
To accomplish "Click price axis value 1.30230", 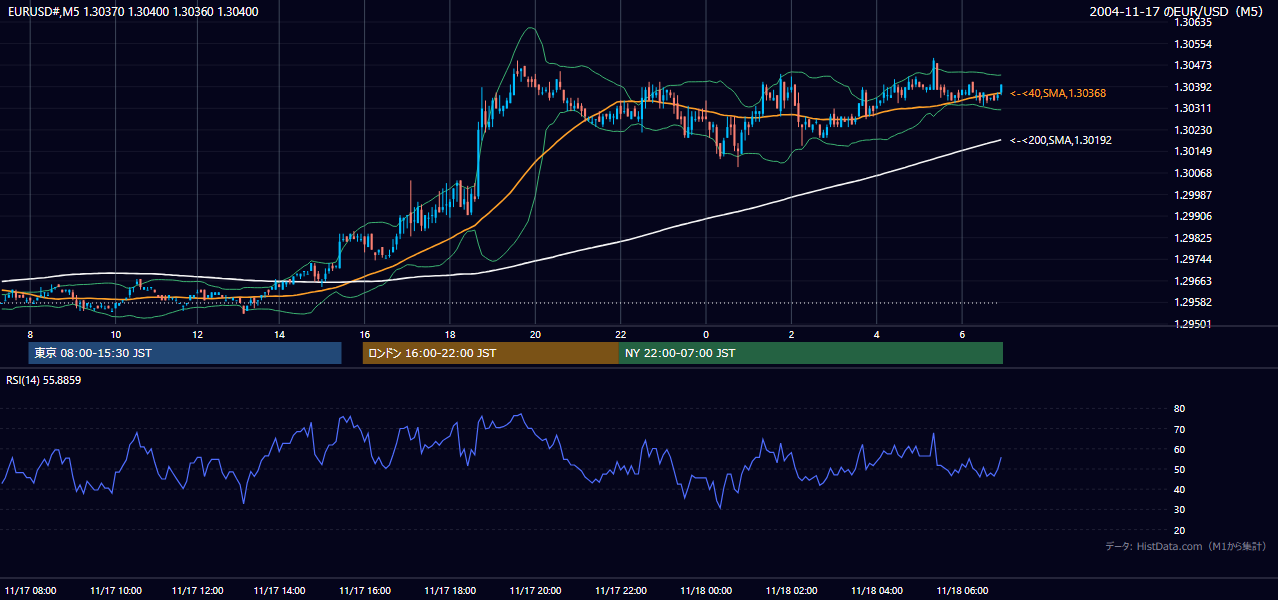I will (1193, 130).
